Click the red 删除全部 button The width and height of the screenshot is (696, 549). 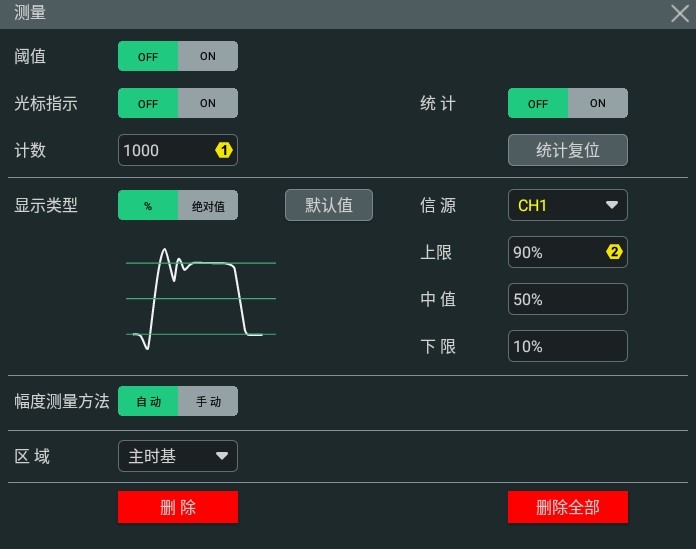[x=567, y=507]
